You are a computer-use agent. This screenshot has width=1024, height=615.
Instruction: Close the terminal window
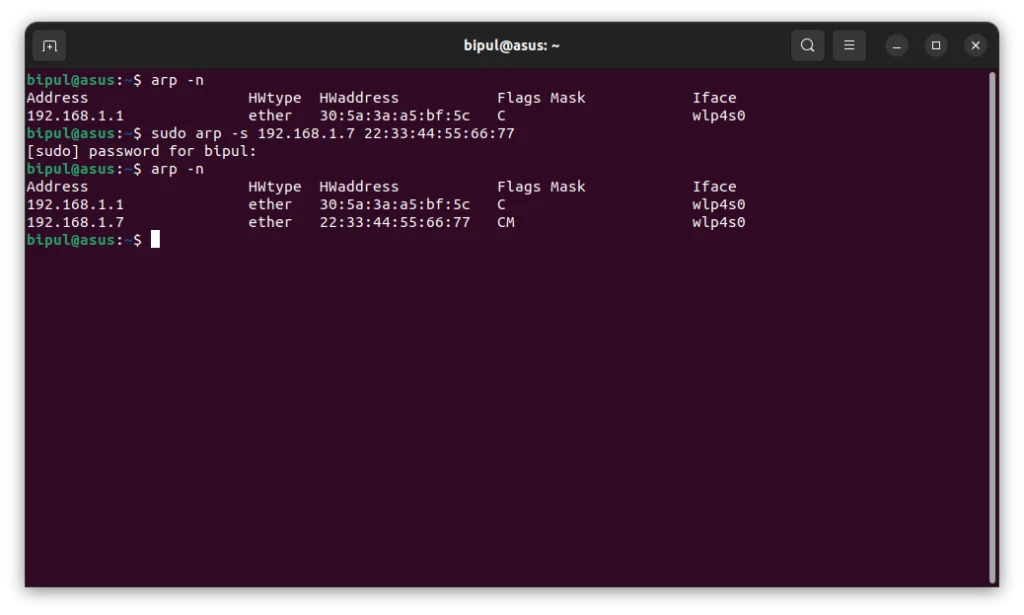976,46
